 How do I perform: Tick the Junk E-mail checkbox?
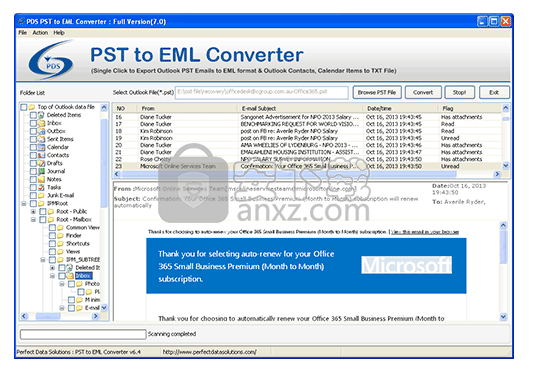tap(33, 196)
